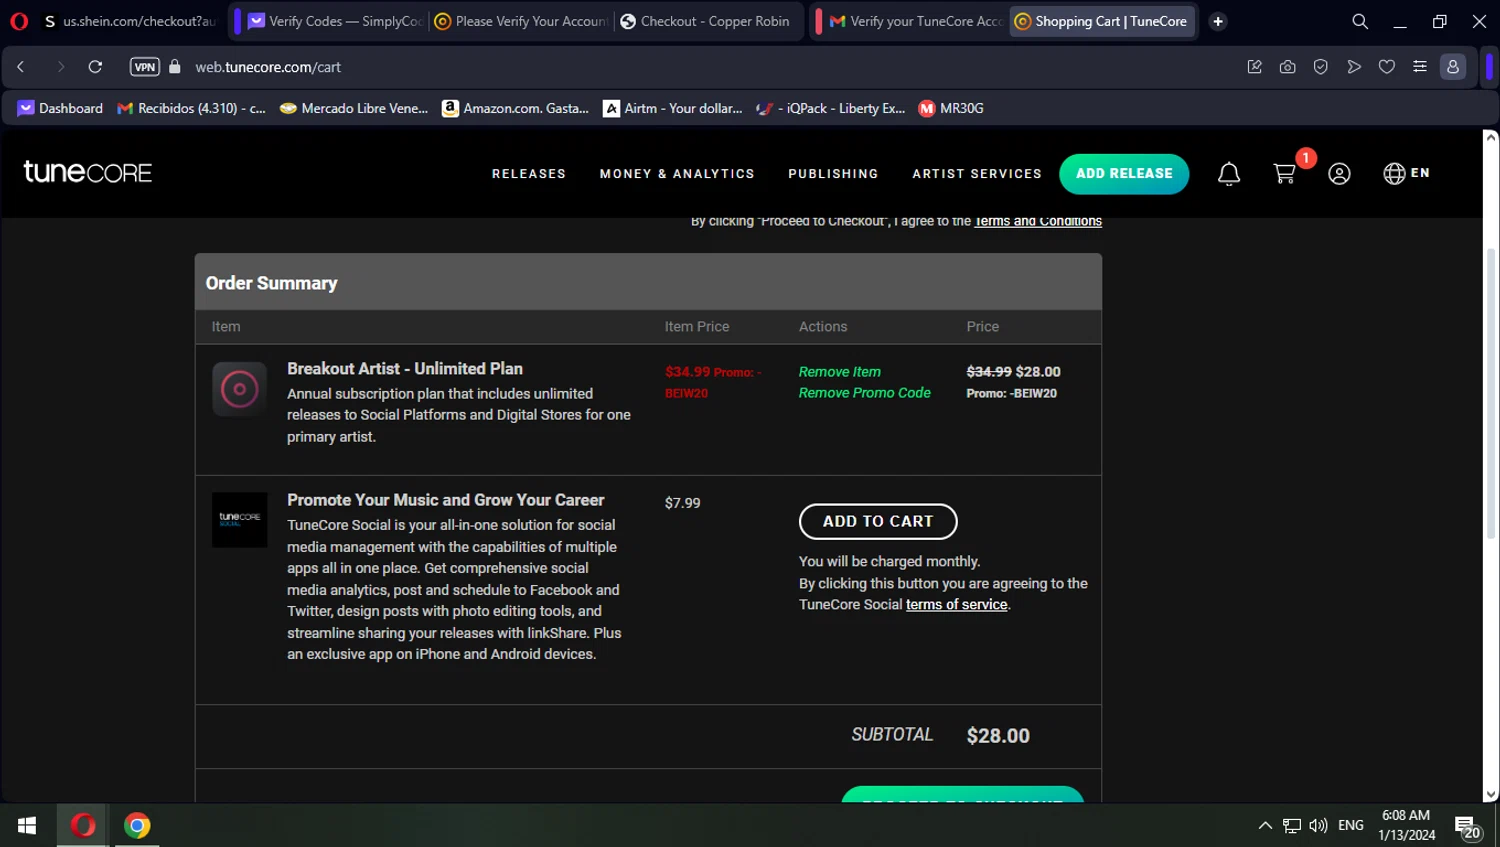Click the page vertical scrollbar thumb

coord(1491,395)
